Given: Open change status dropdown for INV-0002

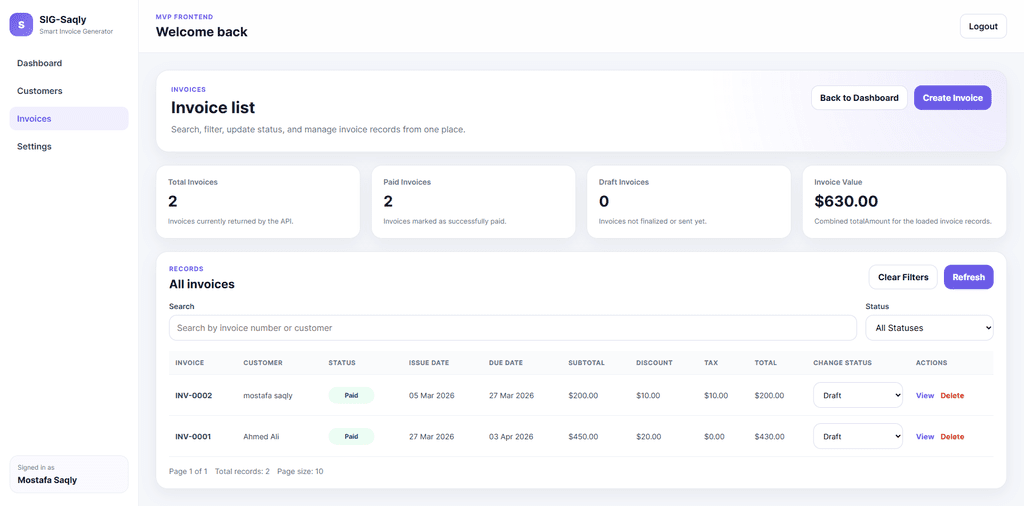Looking at the screenshot, I should pyautogui.click(x=857, y=396).
